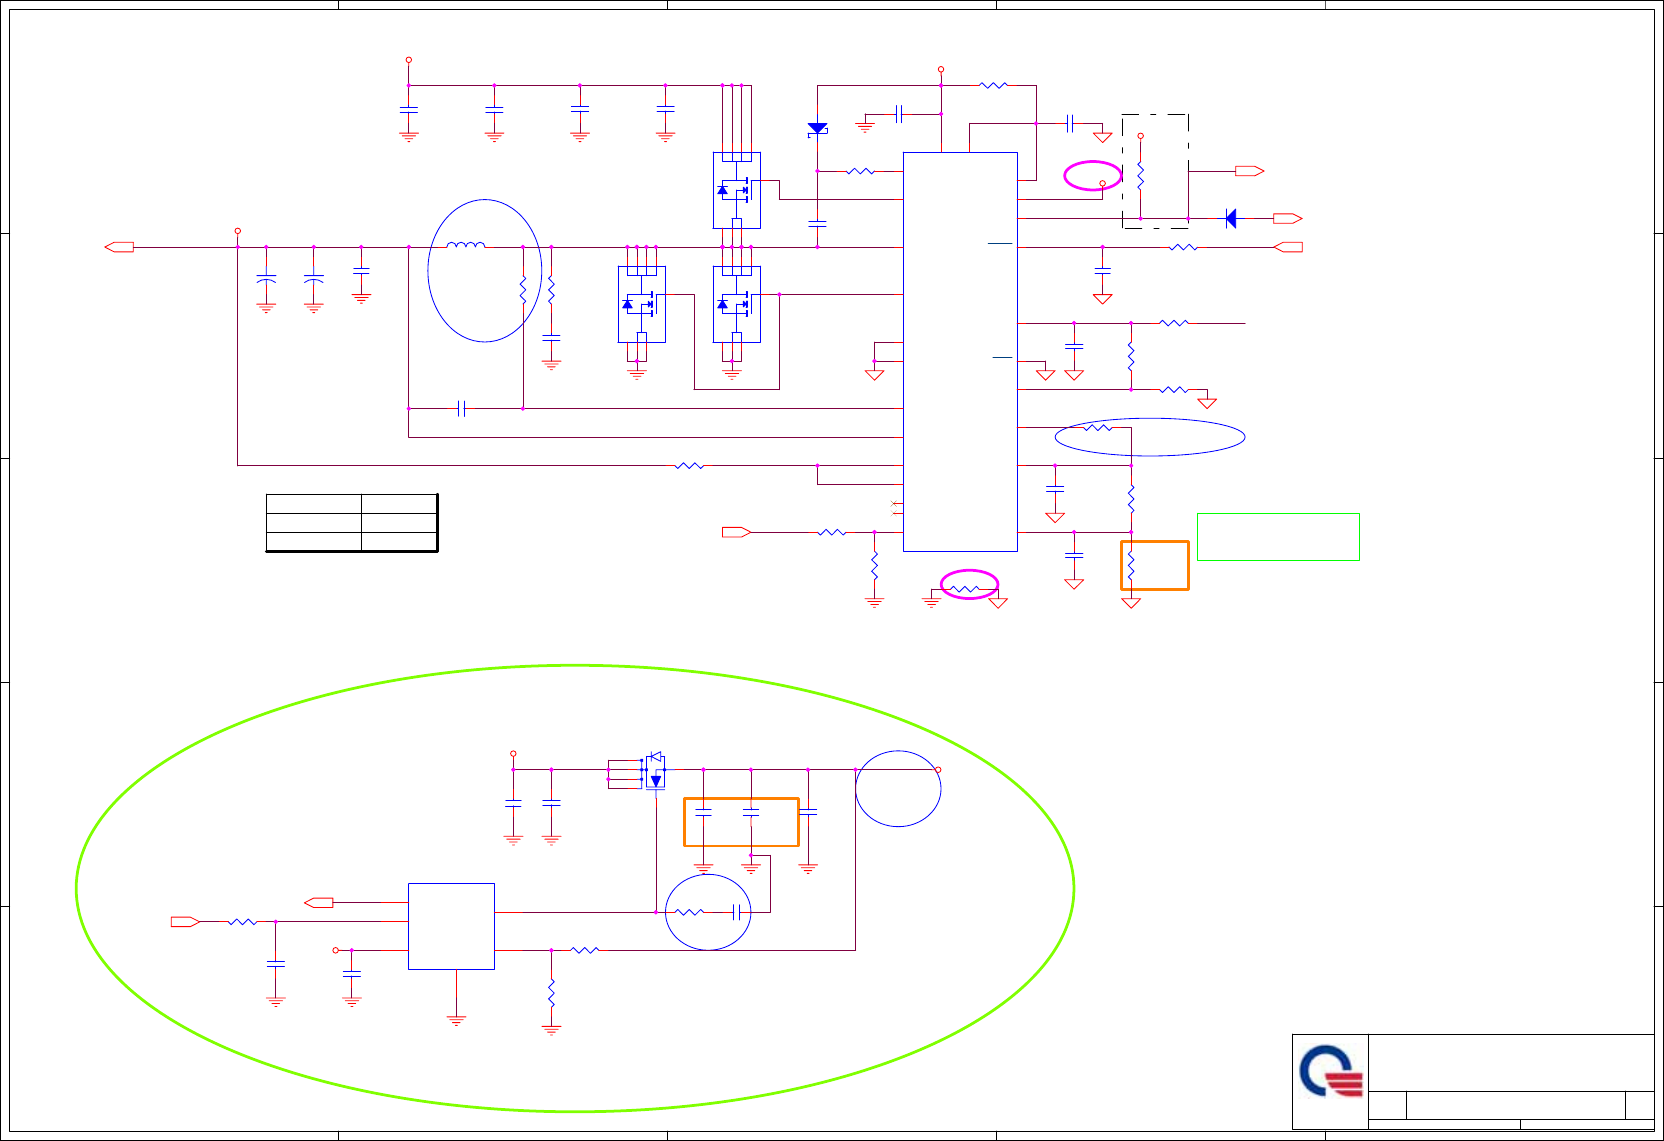Image resolution: width=1664 pixels, height=1141 pixels.
Task: Select the large controller IC block
Action: [960, 351]
